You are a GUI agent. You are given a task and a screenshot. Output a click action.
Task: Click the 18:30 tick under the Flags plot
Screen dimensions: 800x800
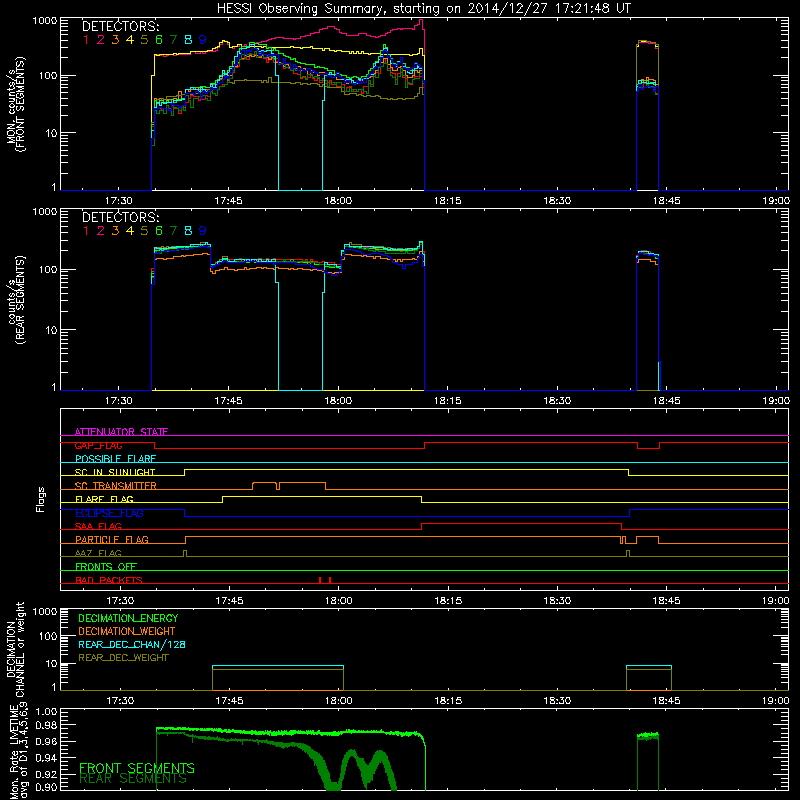[x=557, y=601]
